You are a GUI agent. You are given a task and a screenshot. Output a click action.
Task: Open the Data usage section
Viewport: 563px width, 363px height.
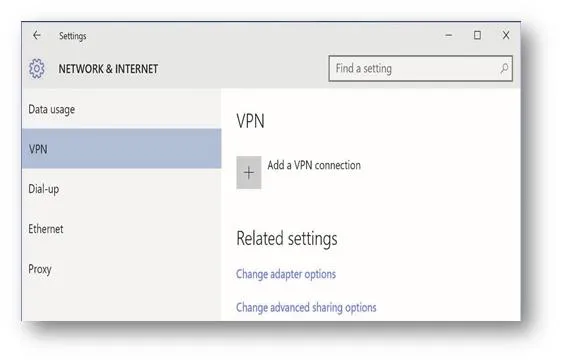coord(121,109)
